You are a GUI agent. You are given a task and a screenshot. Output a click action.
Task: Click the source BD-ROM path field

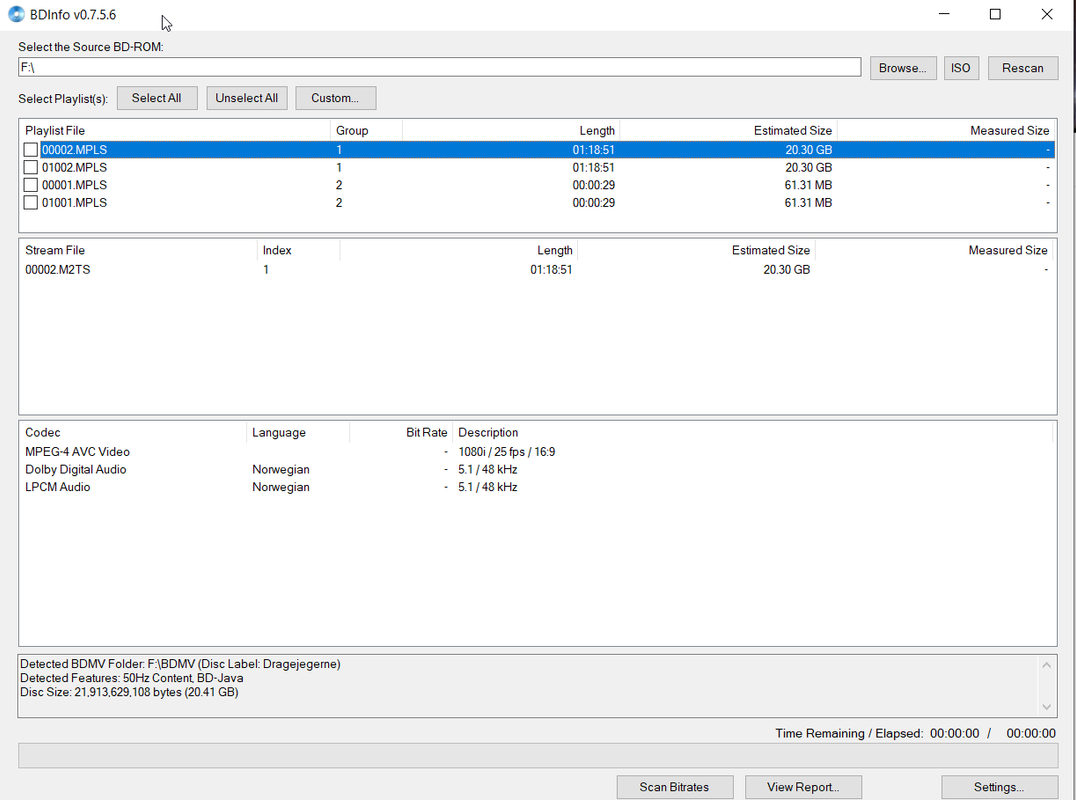pyautogui.click(x=439, y=67)
